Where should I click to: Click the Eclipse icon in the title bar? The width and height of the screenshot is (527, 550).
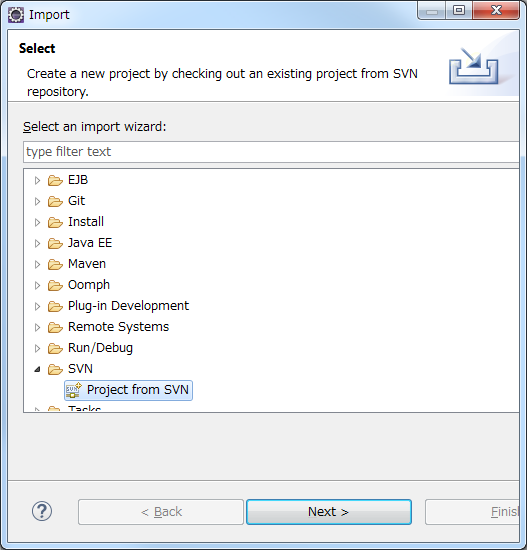coord(16,15)
